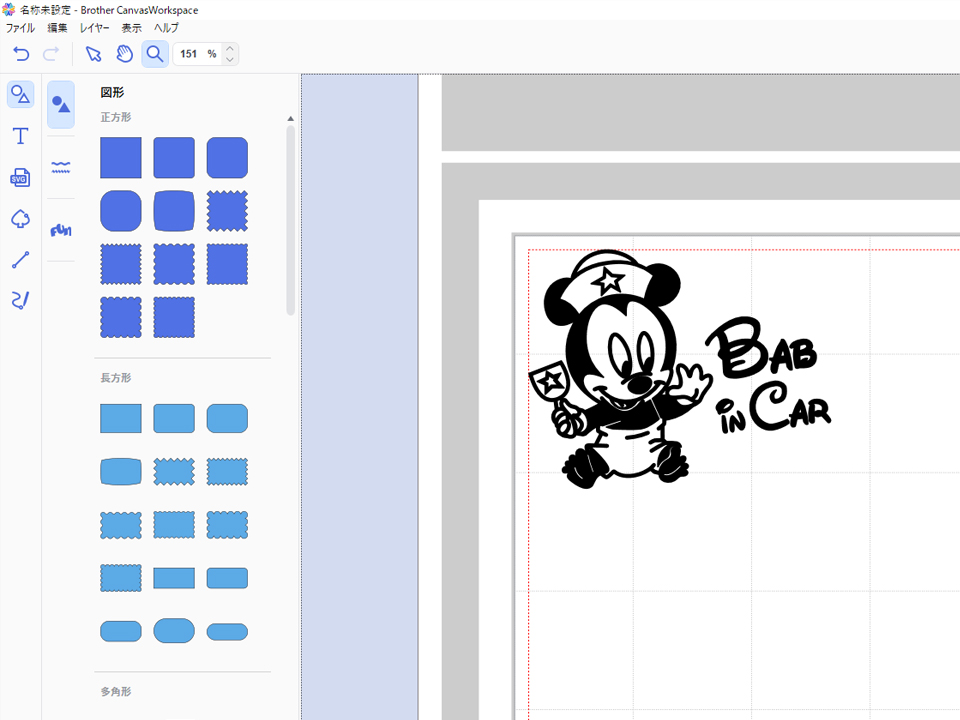Insert the strongly rounded square, top row
Viewport: 960px width, 720px height.
227,157
